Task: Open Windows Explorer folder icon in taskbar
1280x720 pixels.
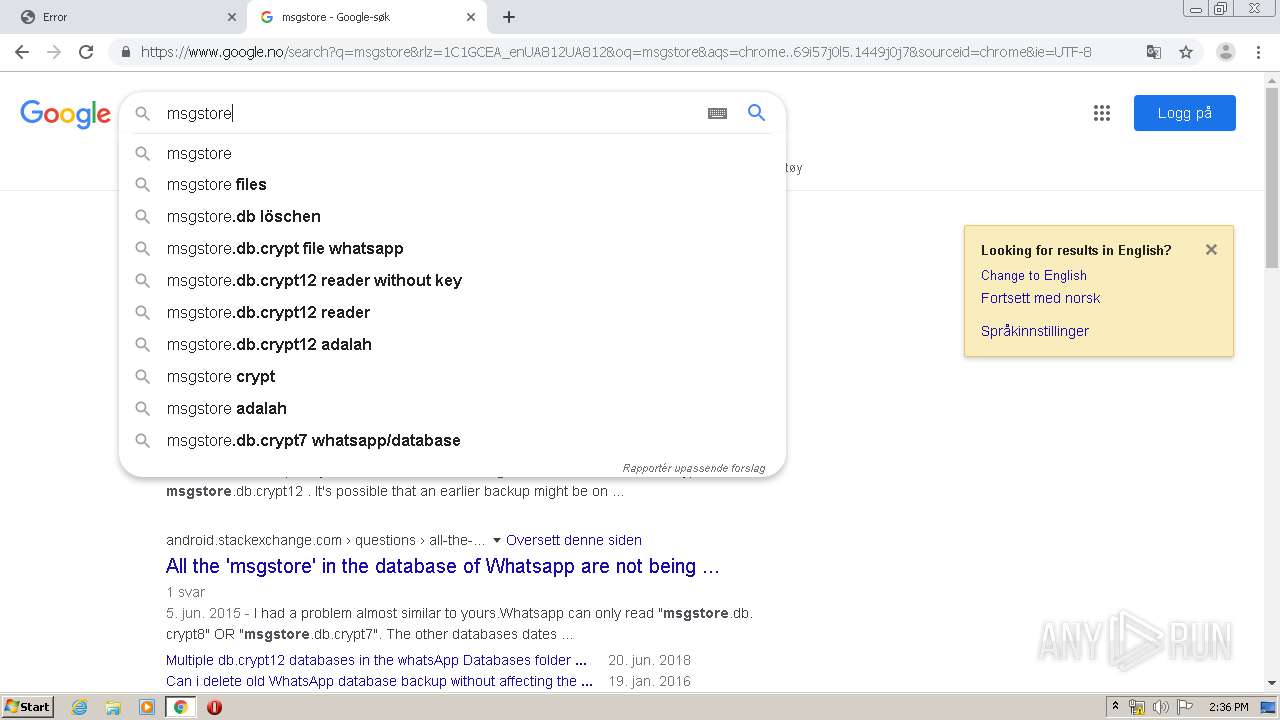Action: (113, 707)
